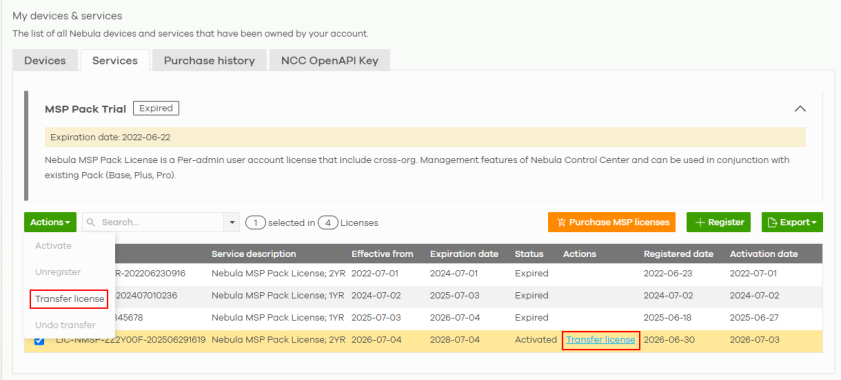Click registered date 2025-06-18 cell
Screen dimensions: 841x380
point(668,318)
